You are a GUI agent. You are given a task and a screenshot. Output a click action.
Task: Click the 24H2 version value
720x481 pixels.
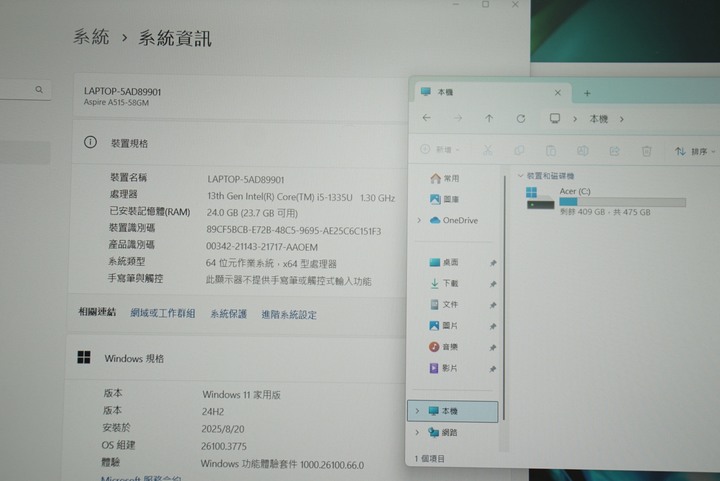213,412
